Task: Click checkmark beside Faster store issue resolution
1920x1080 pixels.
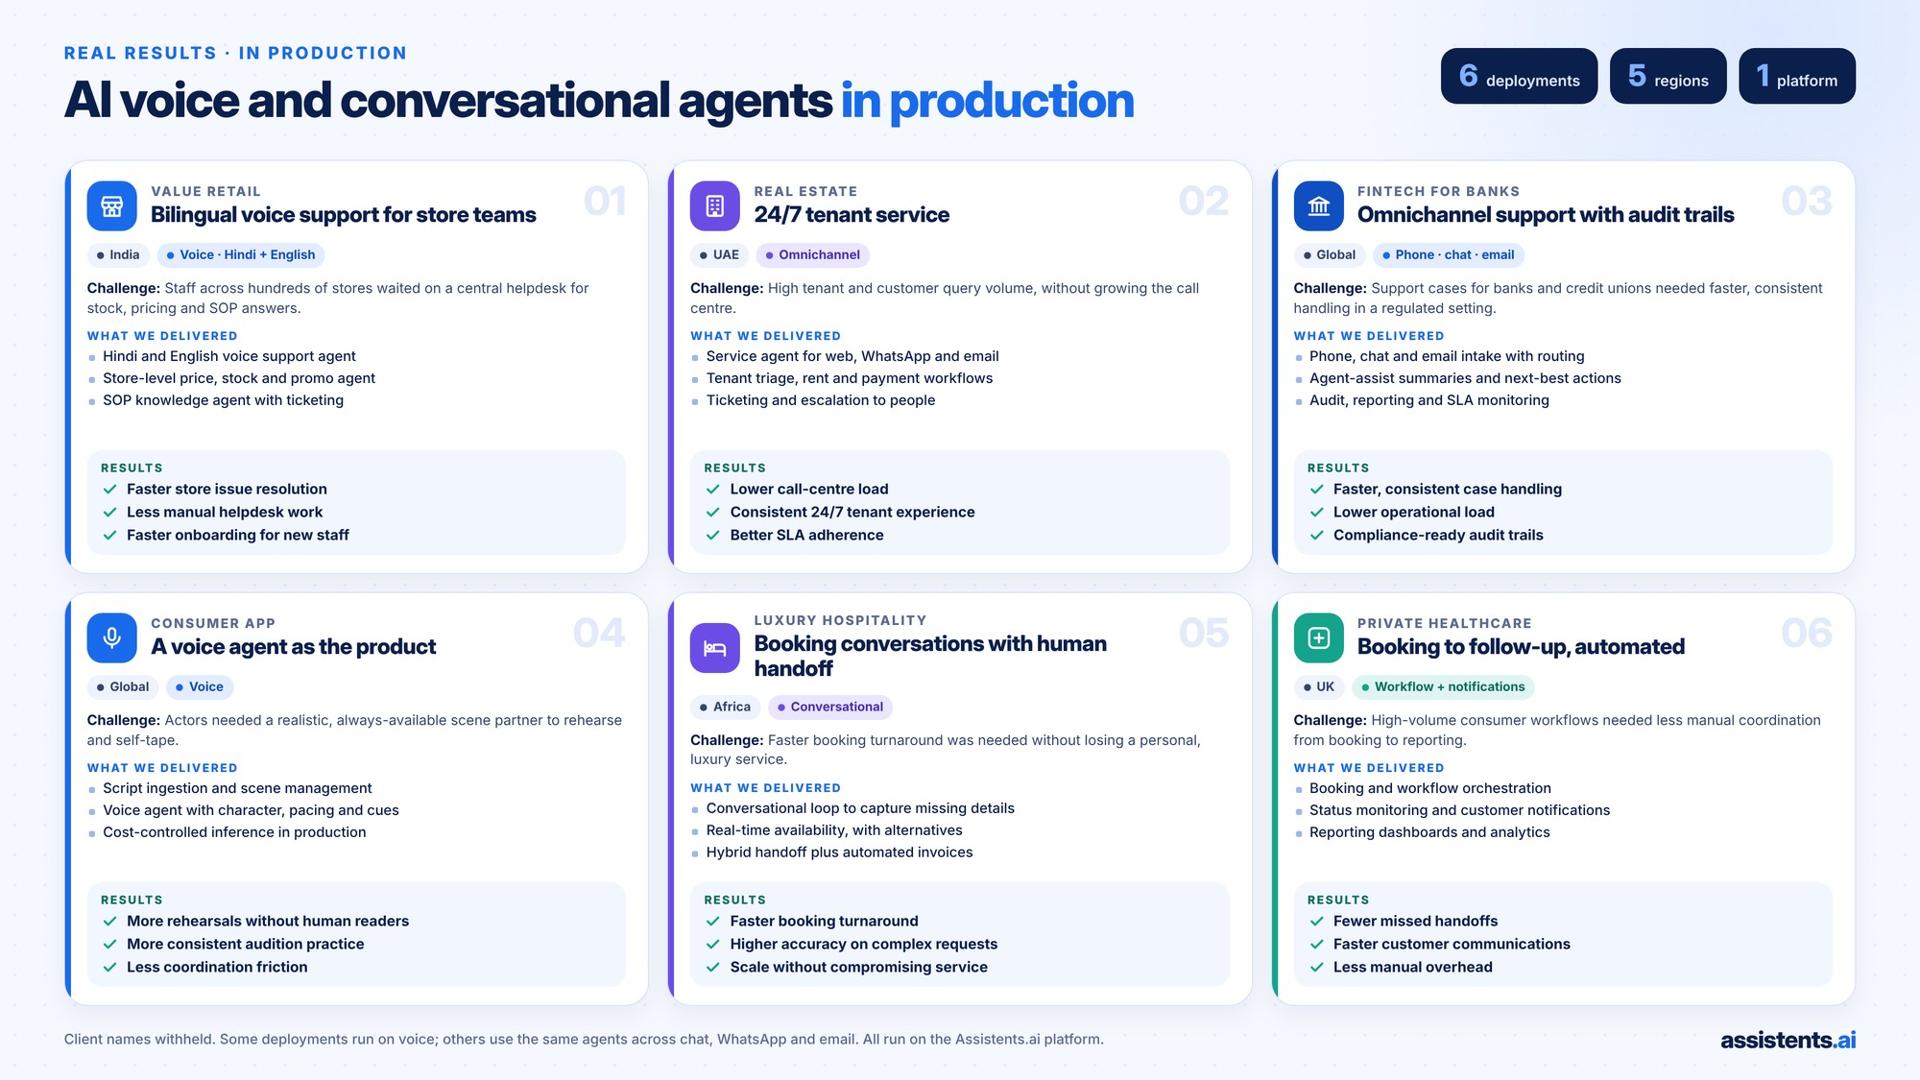Action: [x=110, y=489]
